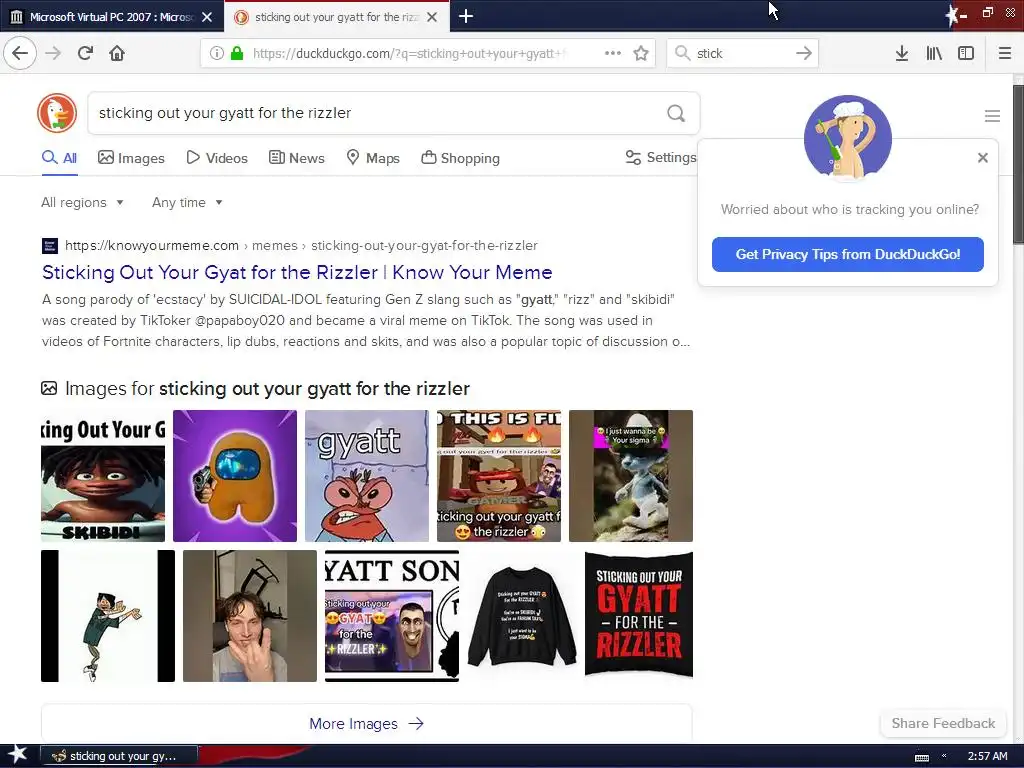Screen dimensions: 1024x768
Task: Open the black sweatshirt thumbnail
Action: click(522, 616)
